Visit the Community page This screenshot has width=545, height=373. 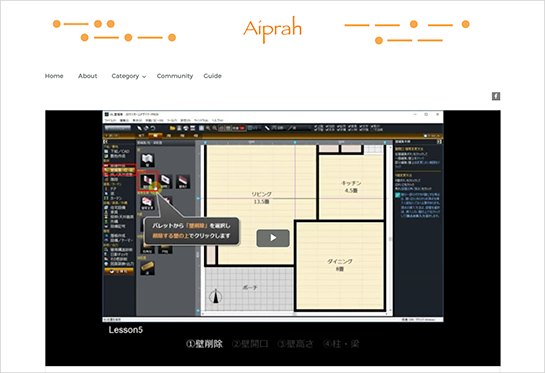(174, 76)
